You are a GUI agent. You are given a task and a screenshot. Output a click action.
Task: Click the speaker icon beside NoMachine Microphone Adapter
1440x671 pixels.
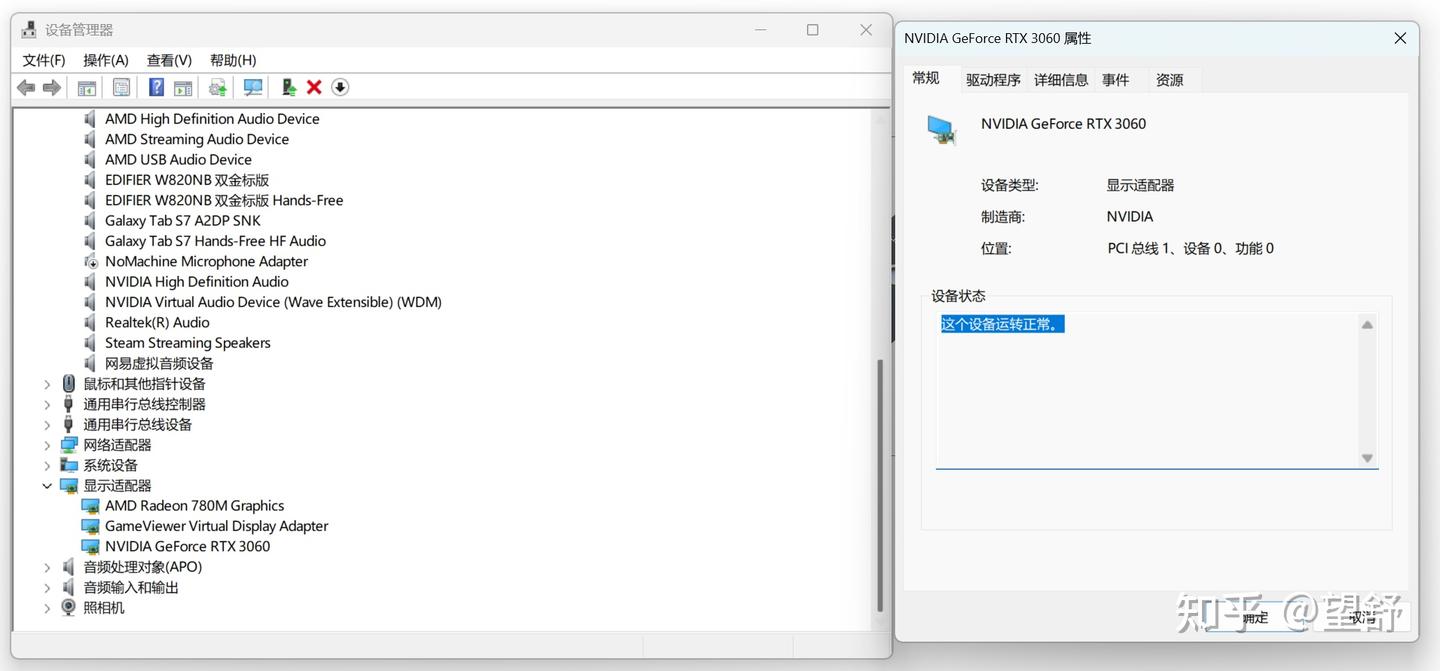[x=91, y=262]
